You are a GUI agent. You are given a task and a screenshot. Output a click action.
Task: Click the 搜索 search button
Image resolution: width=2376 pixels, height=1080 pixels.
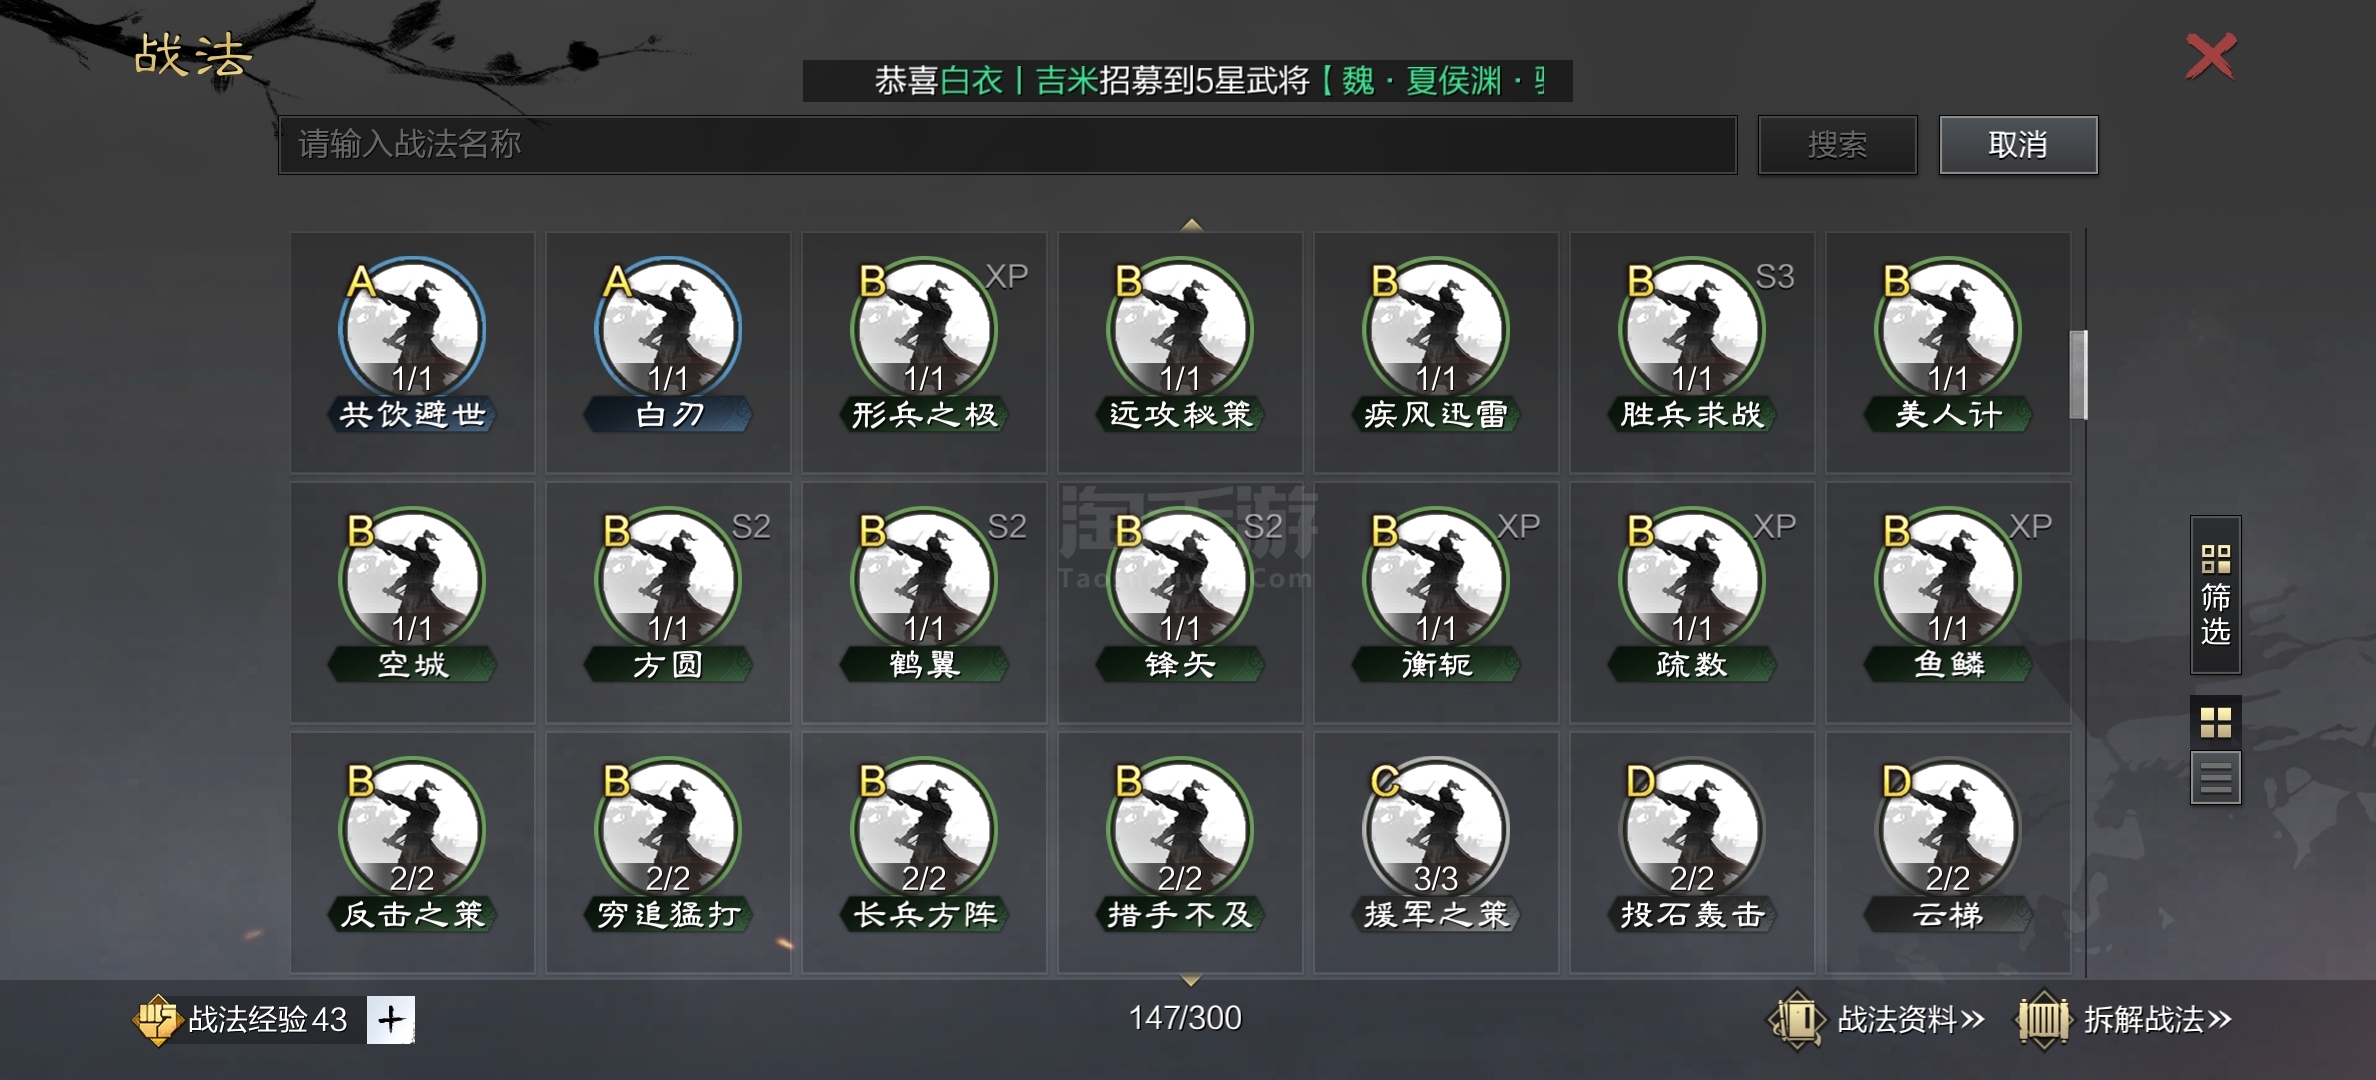click(x=1838, y=145)
